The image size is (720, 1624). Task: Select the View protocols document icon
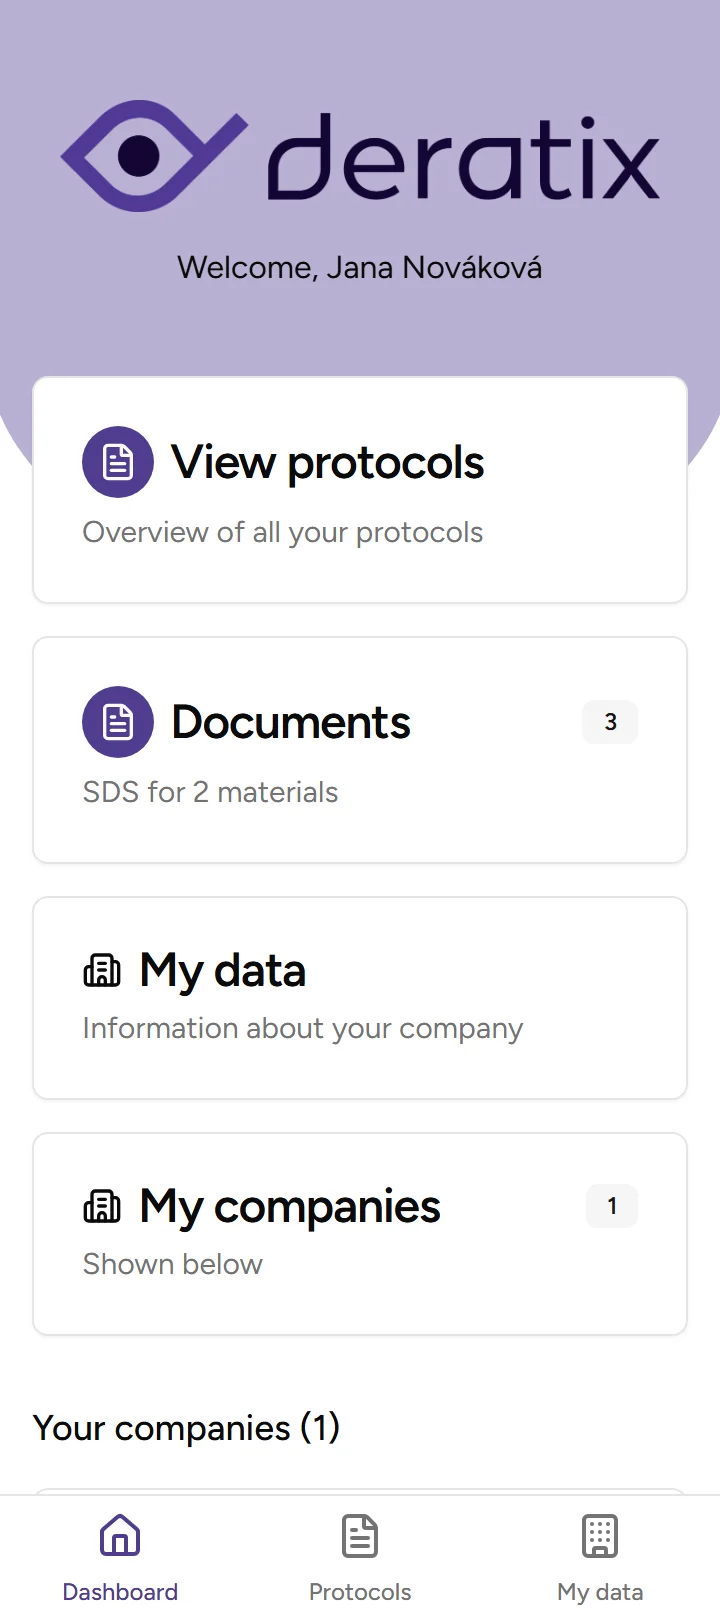pyautogui.click(x=117, y=461)
